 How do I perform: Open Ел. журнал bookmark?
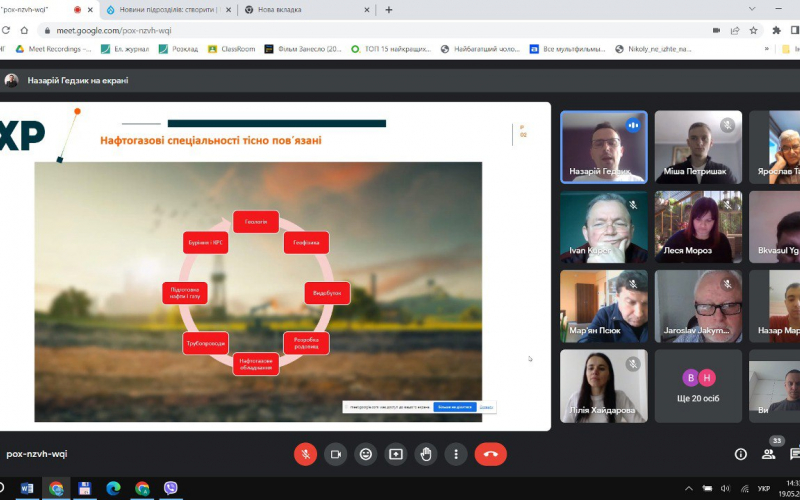pyautogui.click(x=125, y=49)
